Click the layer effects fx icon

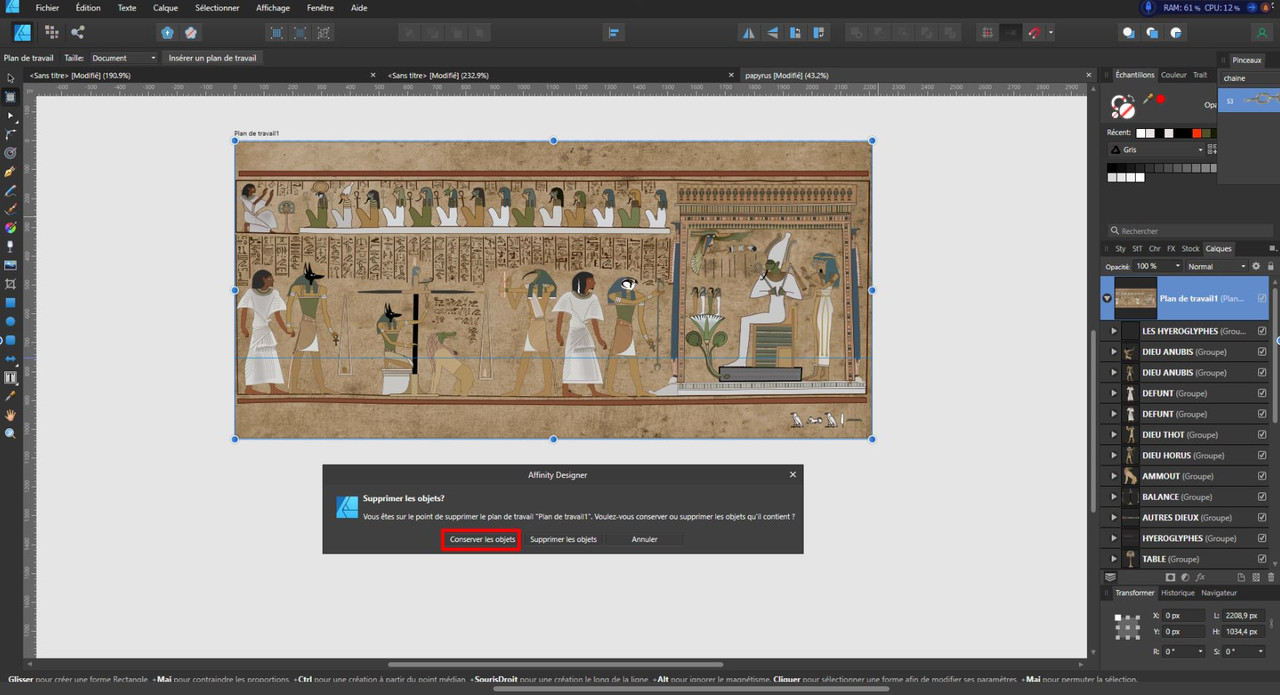tap(1200, 577)
